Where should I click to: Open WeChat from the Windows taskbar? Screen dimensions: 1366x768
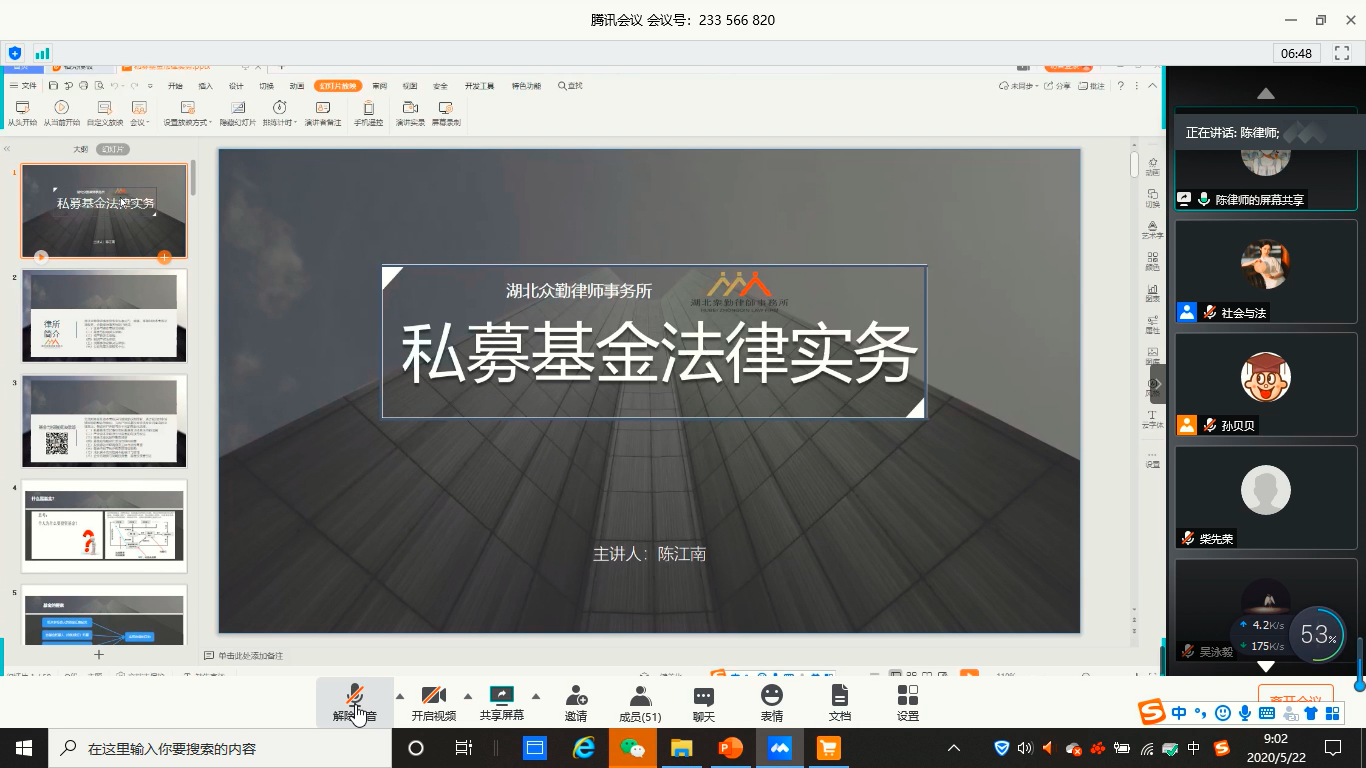coord(631,748)
